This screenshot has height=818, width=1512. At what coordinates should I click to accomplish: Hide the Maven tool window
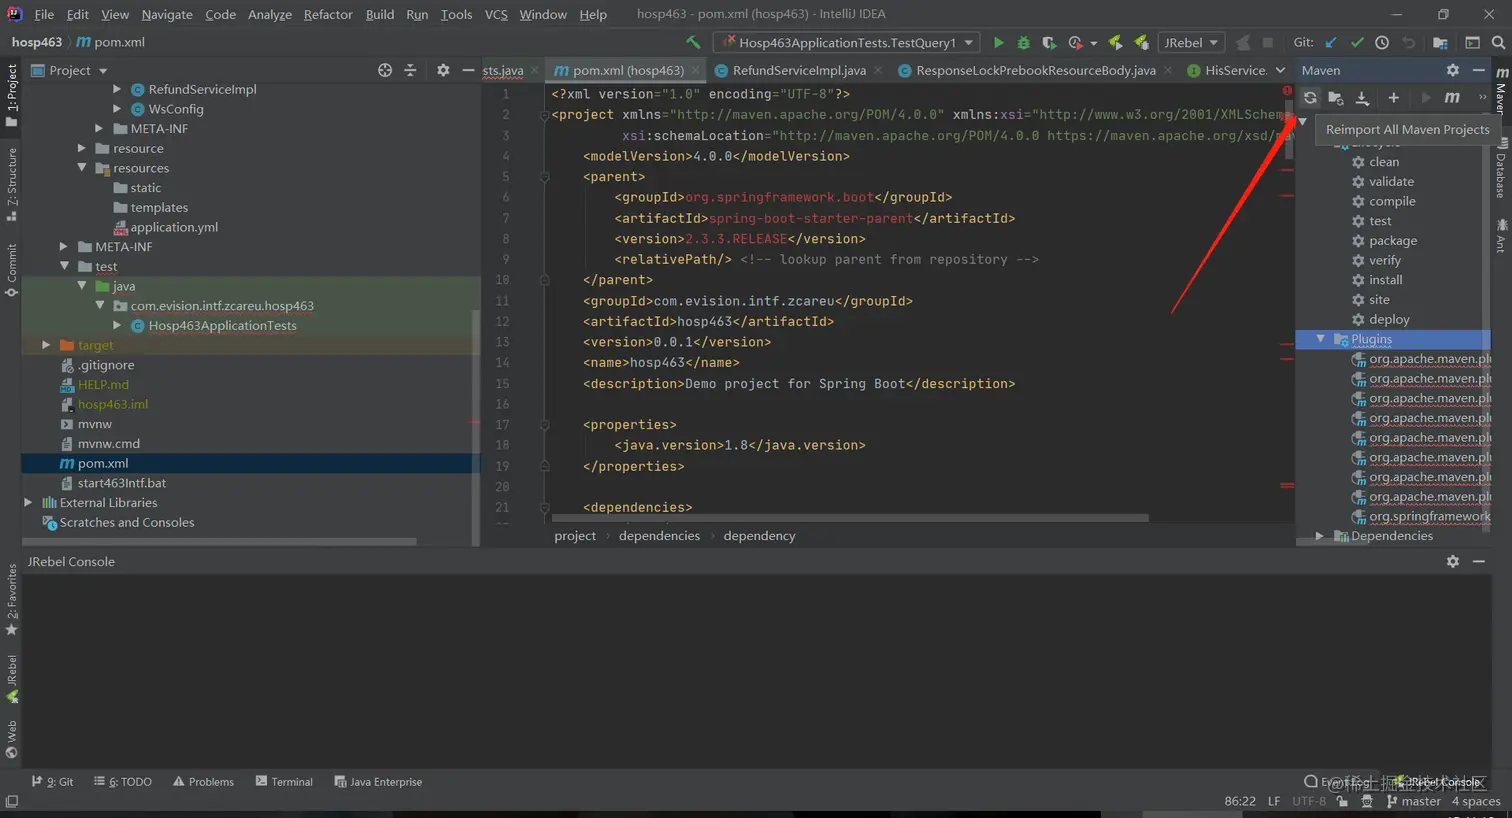click(1478, 70)
